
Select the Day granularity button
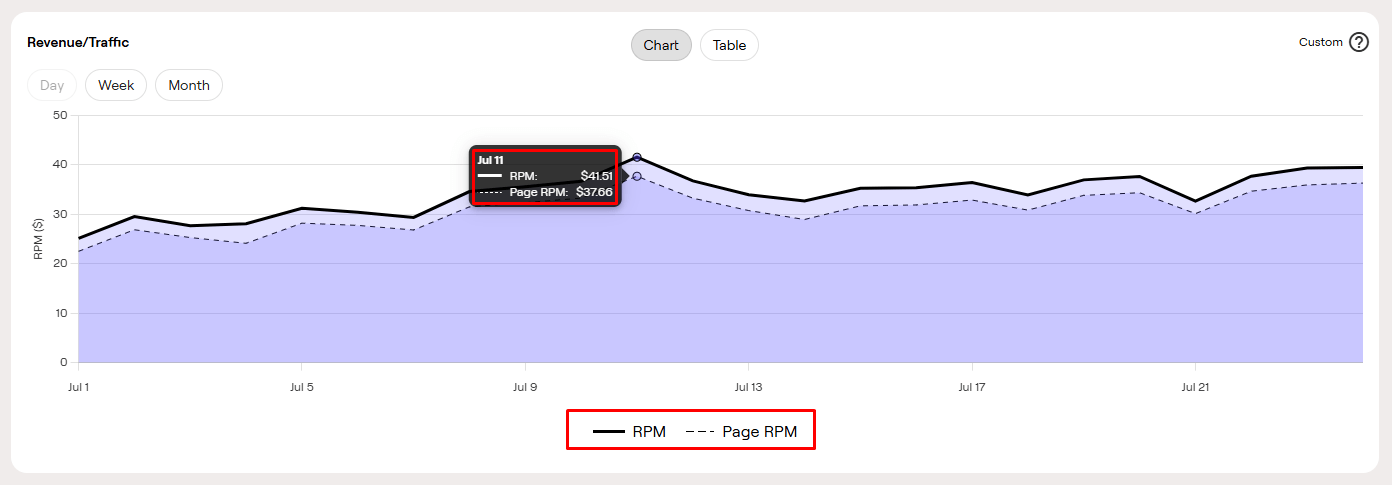pyautogui.click(x=52, y=85)
